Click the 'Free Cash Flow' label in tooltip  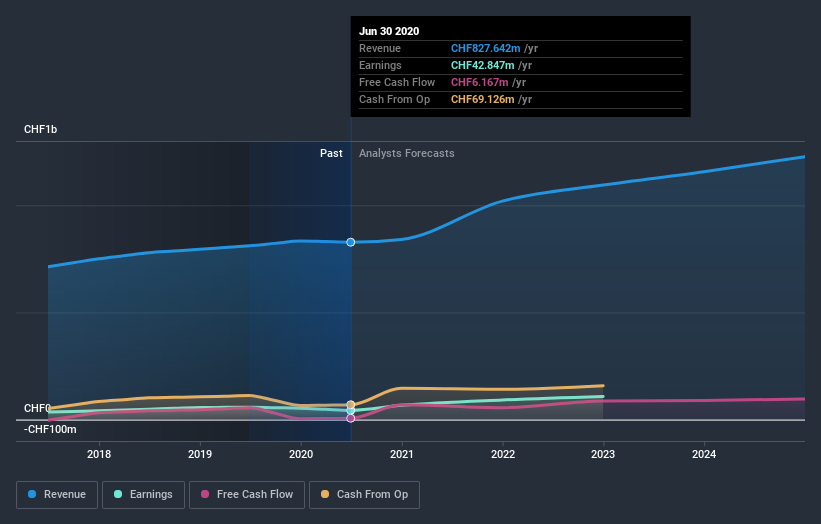tap(397, 82)
